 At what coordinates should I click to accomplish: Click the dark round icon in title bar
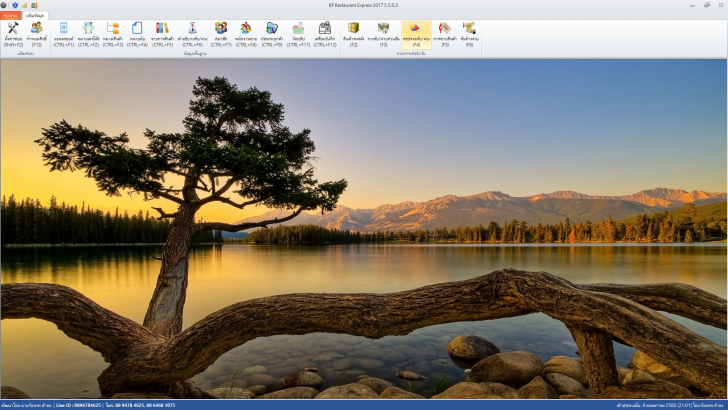[x=5, y=5]
